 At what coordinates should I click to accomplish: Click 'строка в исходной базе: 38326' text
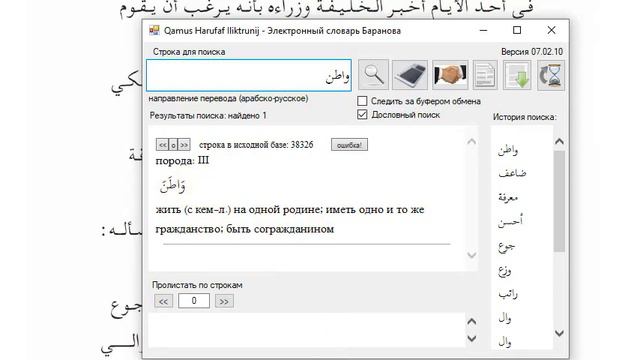coord(256,145)
